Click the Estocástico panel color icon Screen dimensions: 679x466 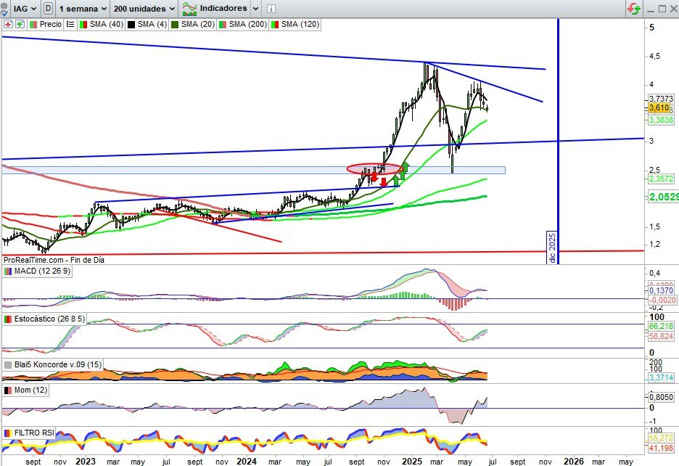8,319
